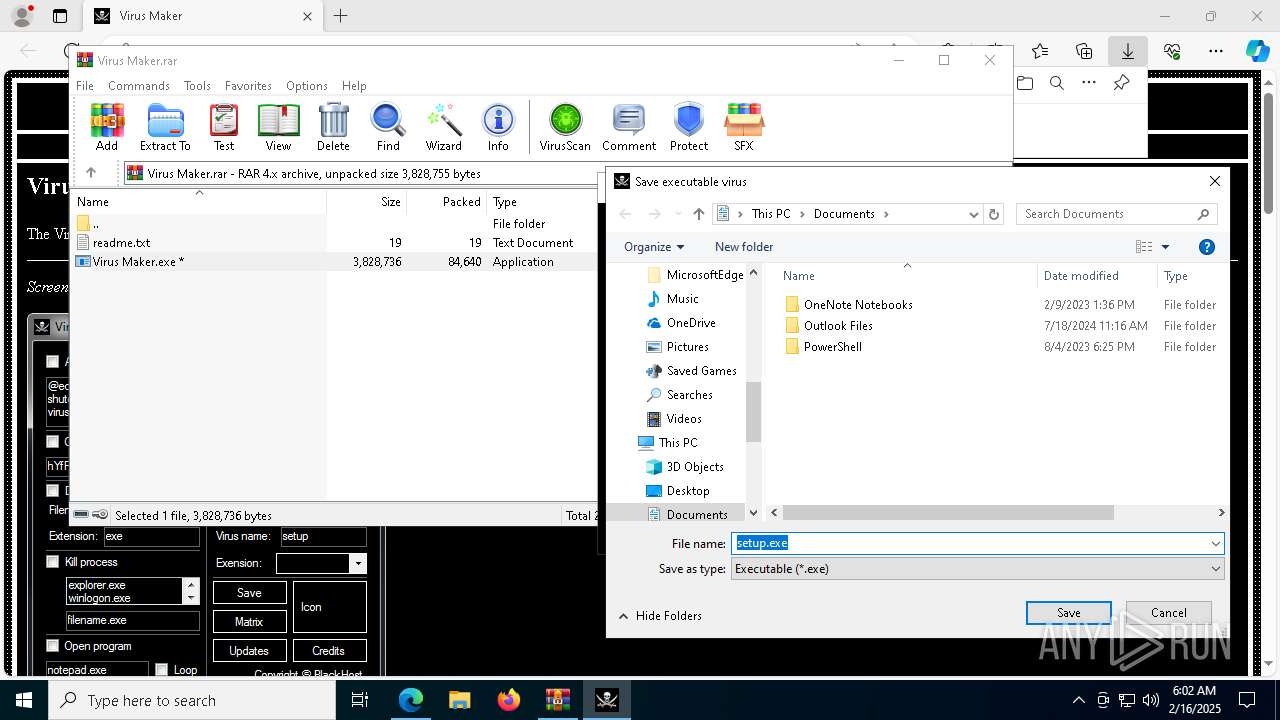Expand path chevron after Documents
Image resolution: width=1280 pixels, height=720 pixels.
886,214
